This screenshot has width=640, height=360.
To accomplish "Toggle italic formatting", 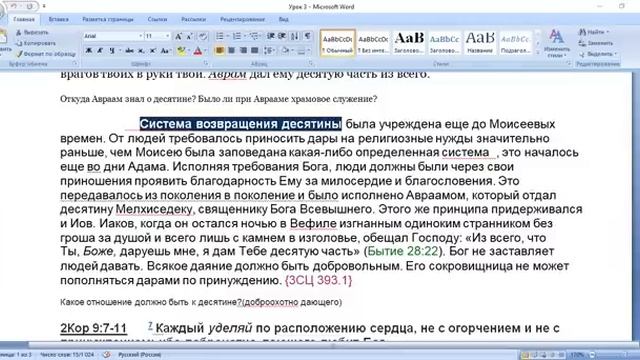I will [x=100, y=51].
